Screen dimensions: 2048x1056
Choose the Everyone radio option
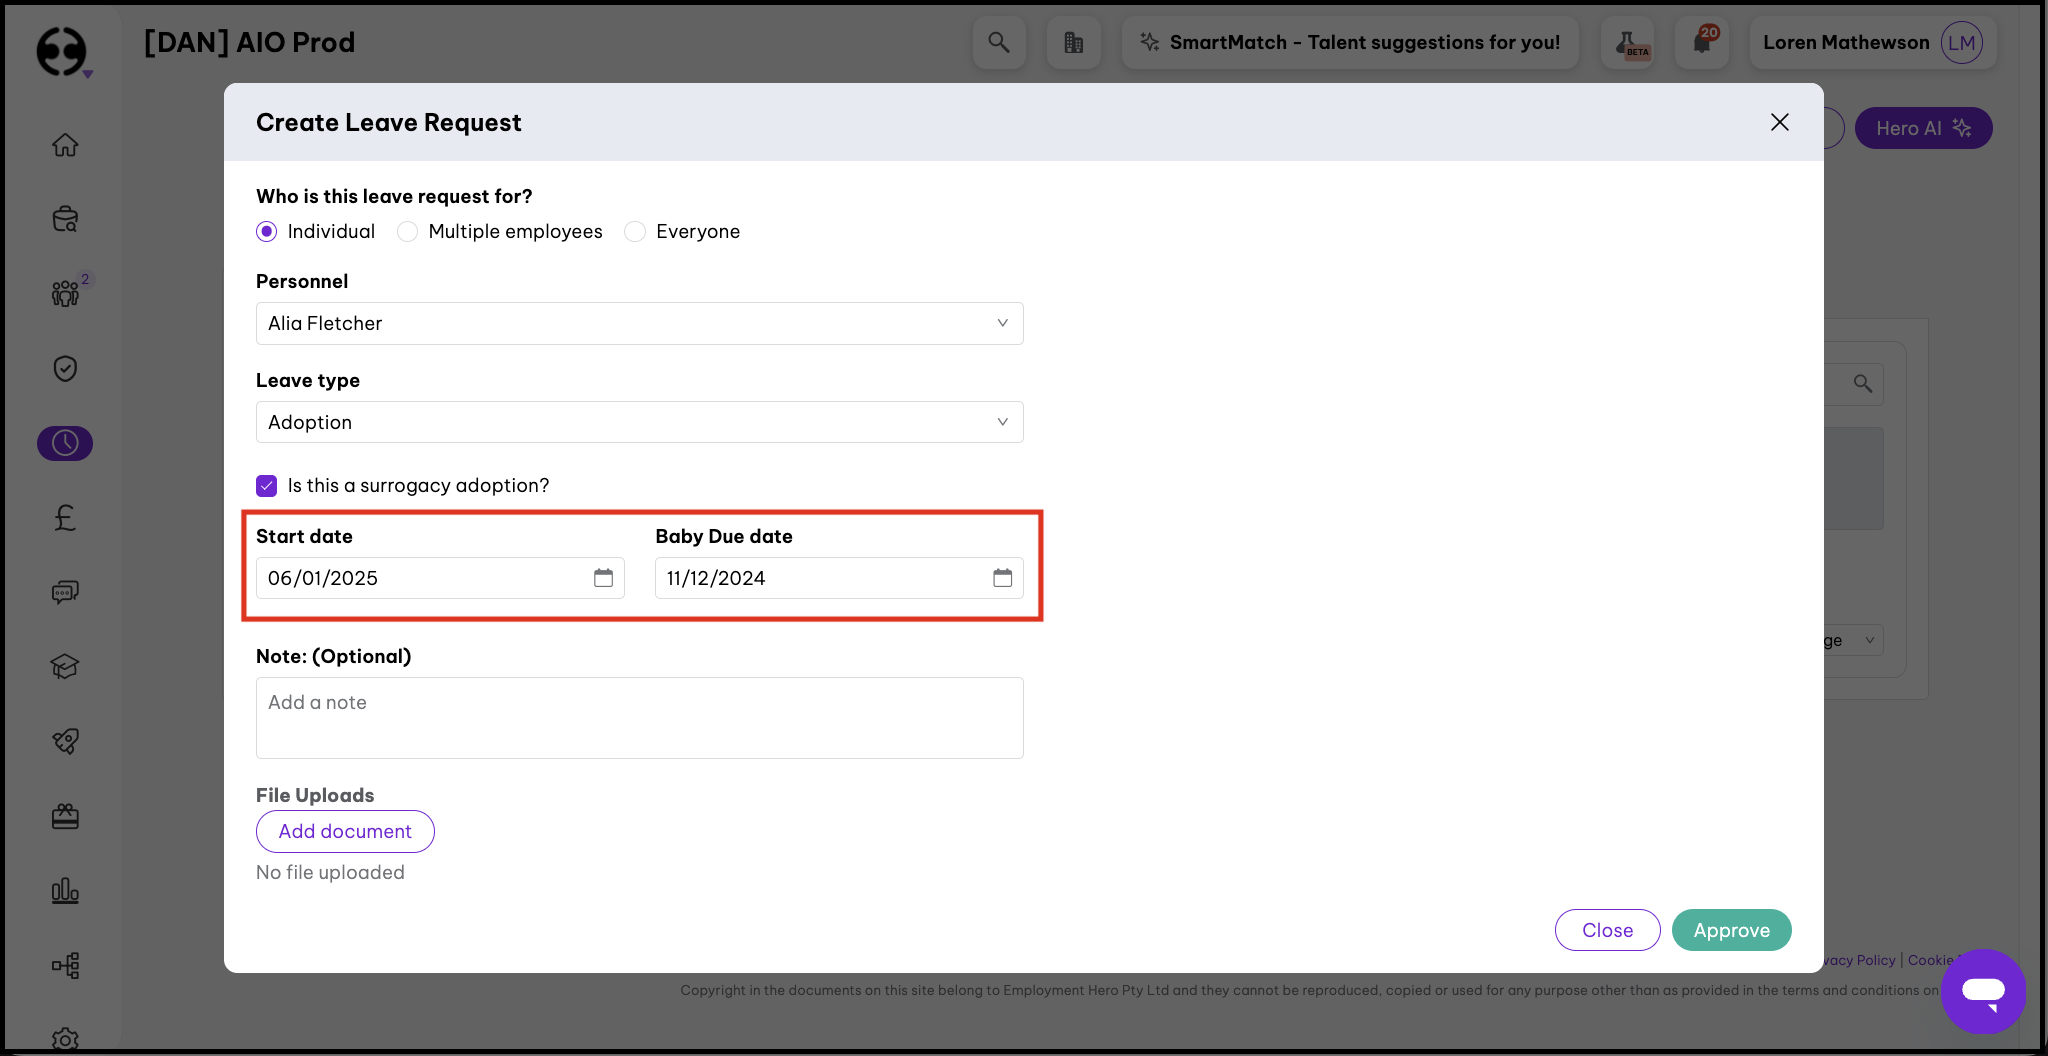pos(635,232)
